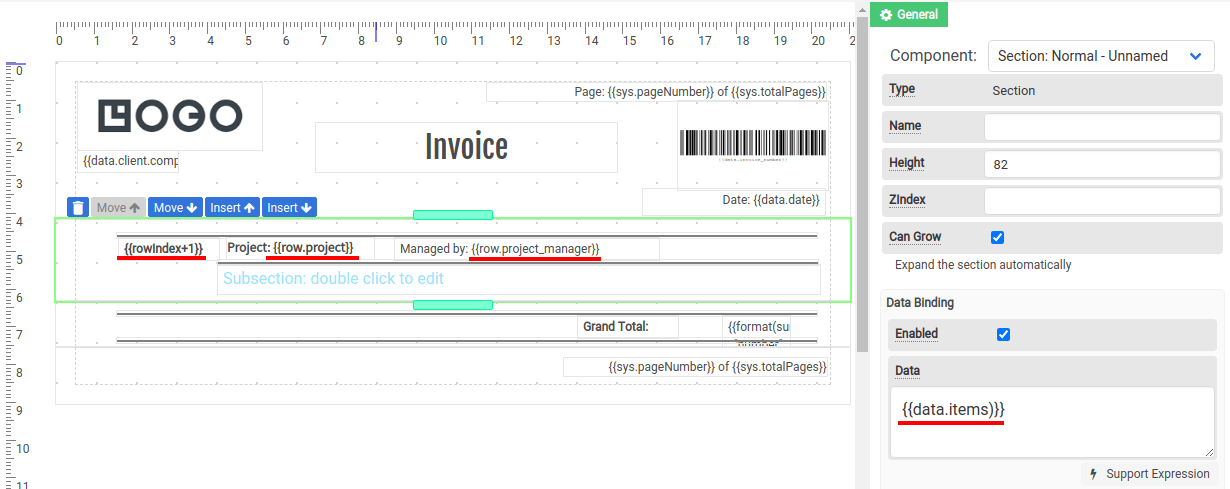Click the ZIndex input field
Viewport: 1230px width, 489px height.
[x=1102, y=201]
